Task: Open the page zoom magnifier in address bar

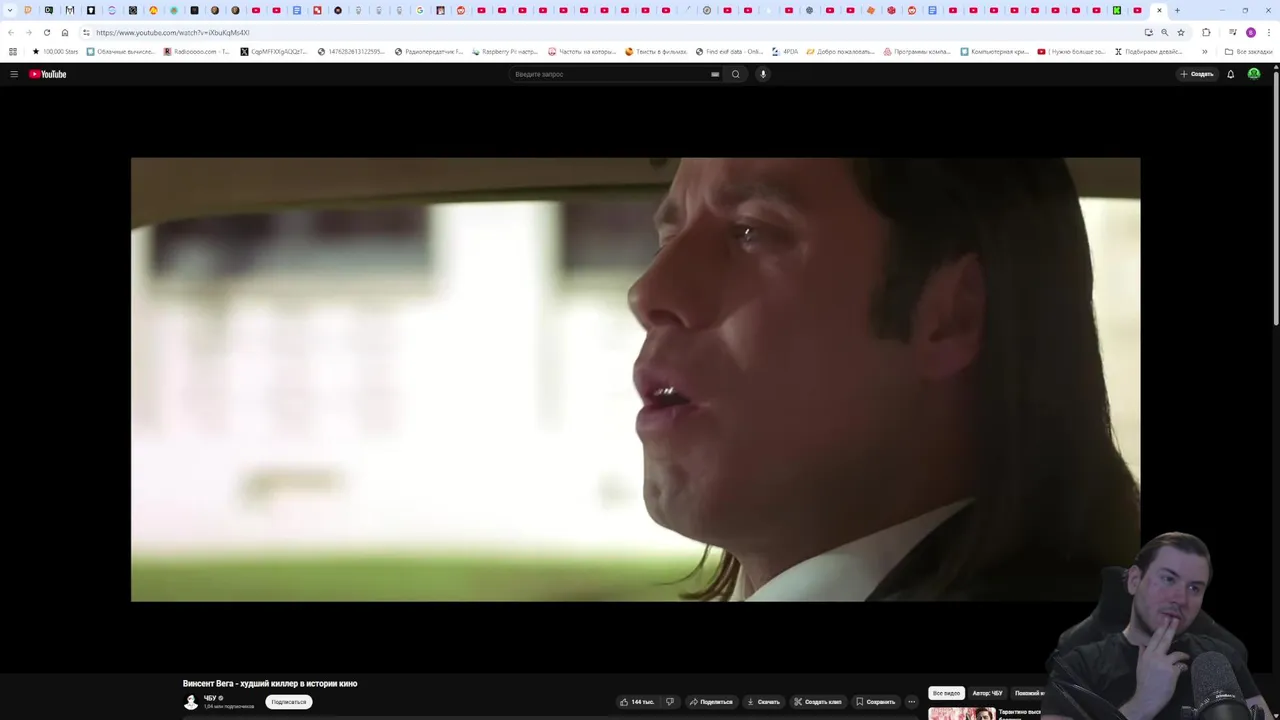Action: point(1164,32)
